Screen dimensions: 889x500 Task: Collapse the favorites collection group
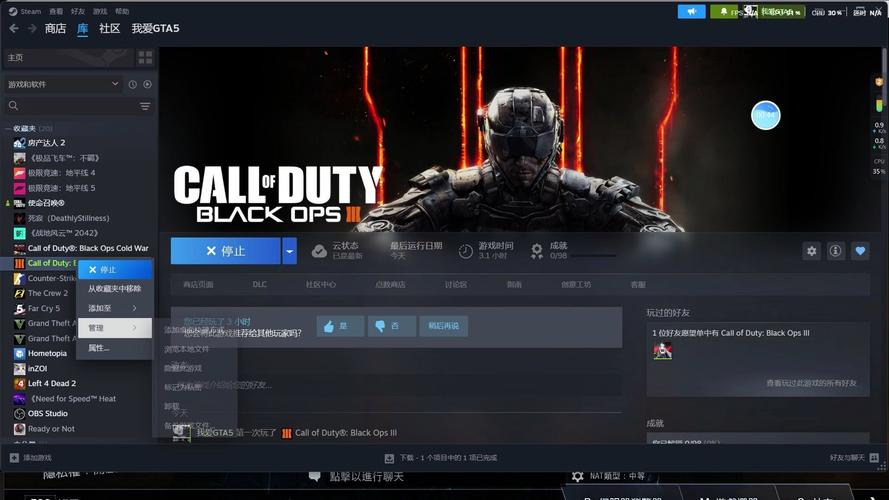[9, 129]
